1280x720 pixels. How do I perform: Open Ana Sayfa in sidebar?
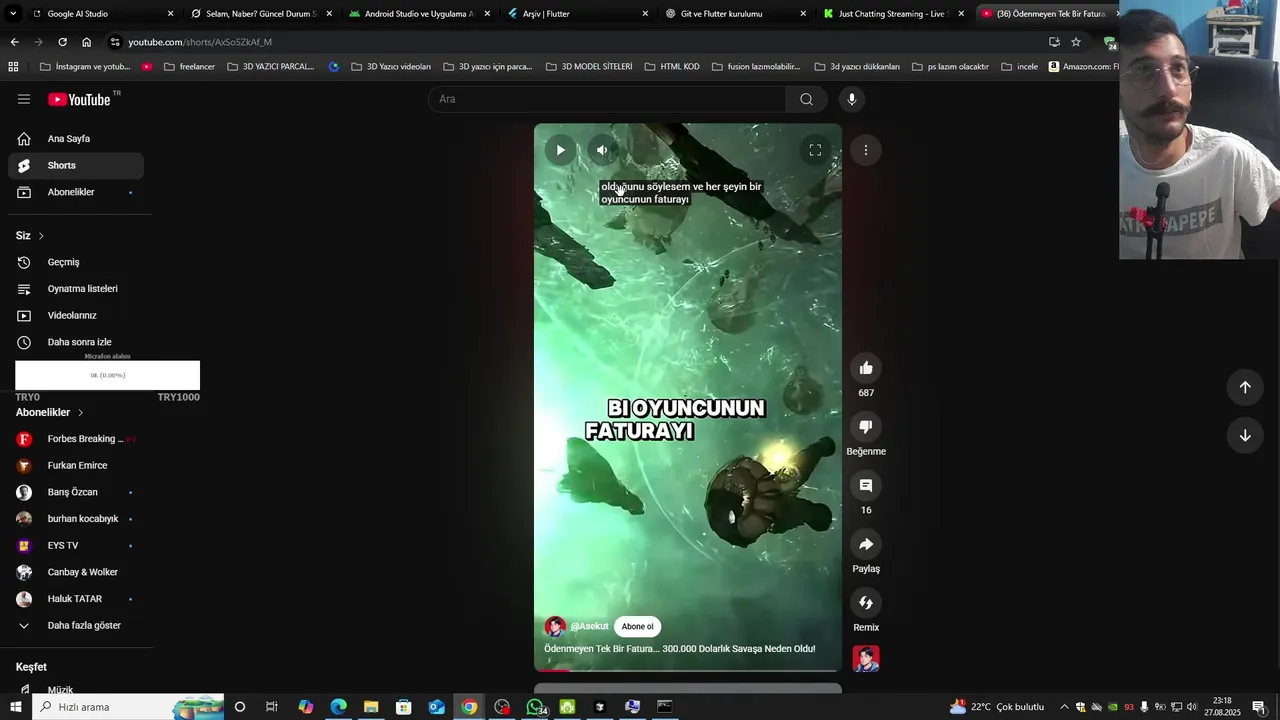coord(76,139)
